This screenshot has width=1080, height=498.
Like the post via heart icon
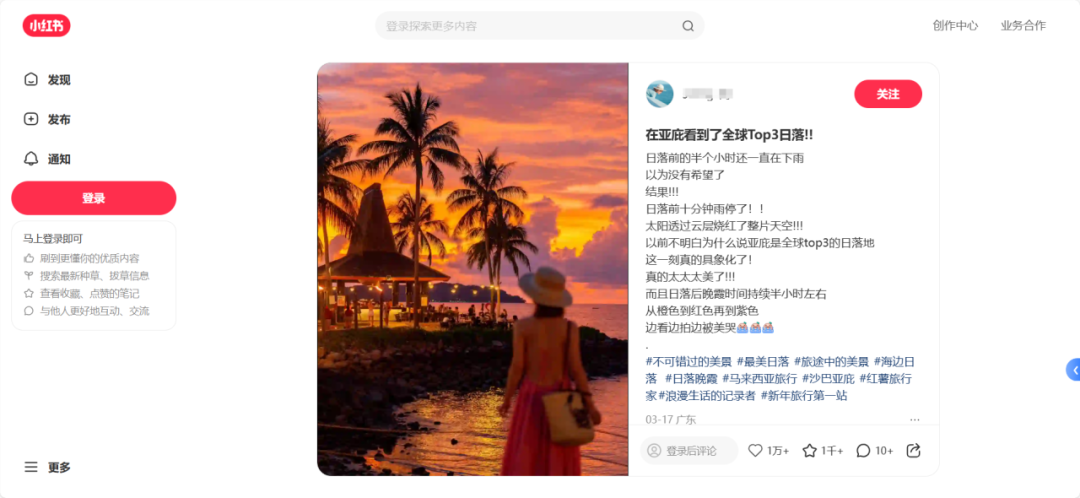(x=756, y=450)
